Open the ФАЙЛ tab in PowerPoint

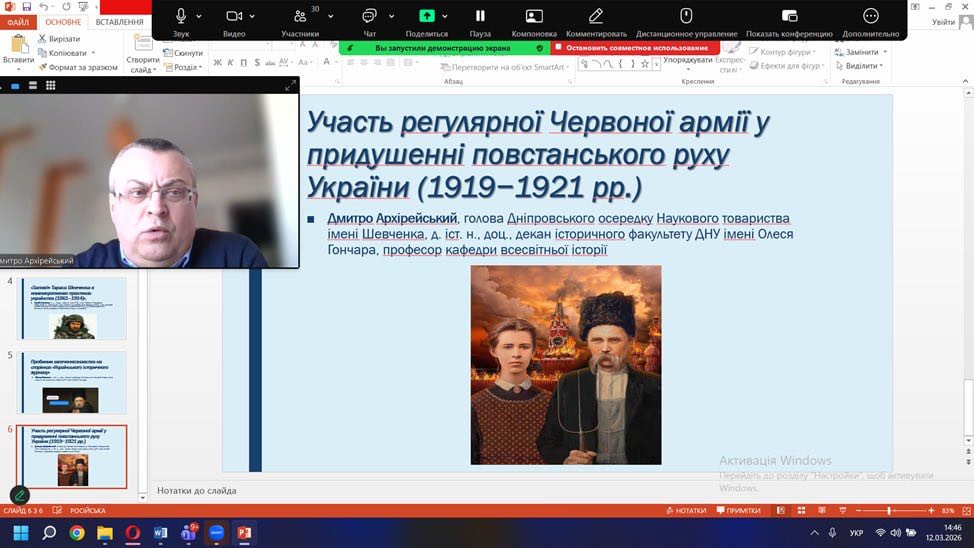(x=19, y=21)
